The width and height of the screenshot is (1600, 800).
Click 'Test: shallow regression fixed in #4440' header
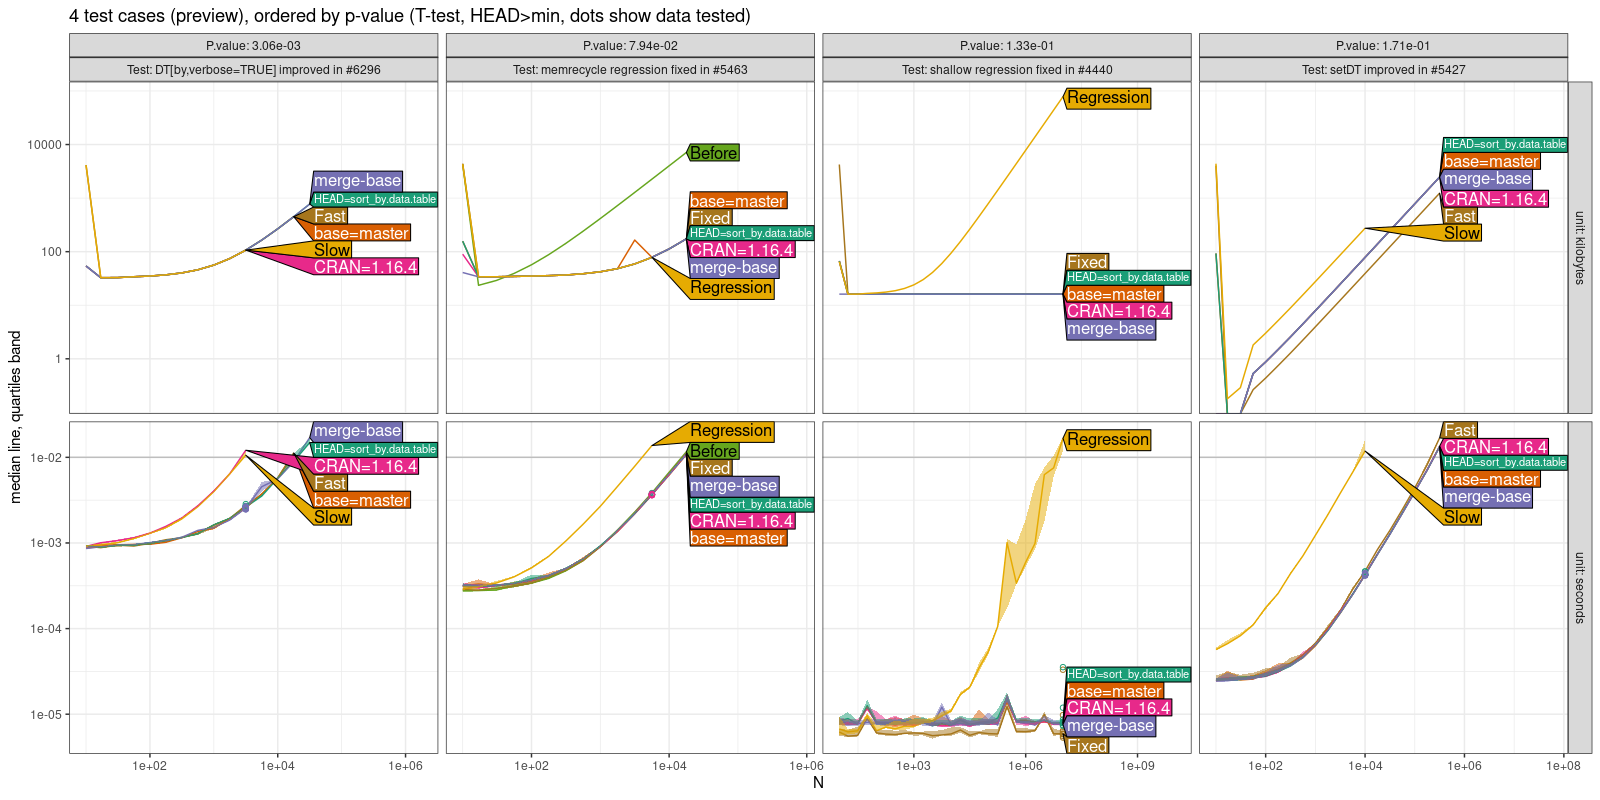(1007, 70)
